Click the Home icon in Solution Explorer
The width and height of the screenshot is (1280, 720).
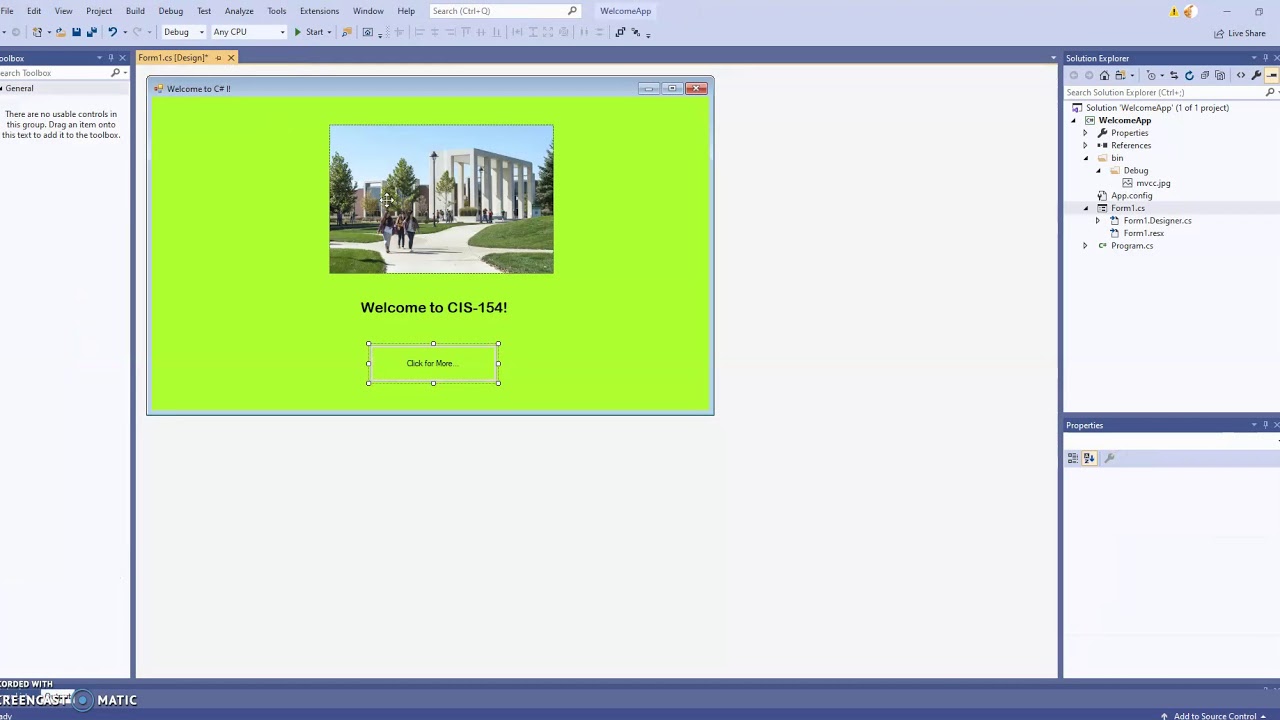click(x=1104, y=75)
